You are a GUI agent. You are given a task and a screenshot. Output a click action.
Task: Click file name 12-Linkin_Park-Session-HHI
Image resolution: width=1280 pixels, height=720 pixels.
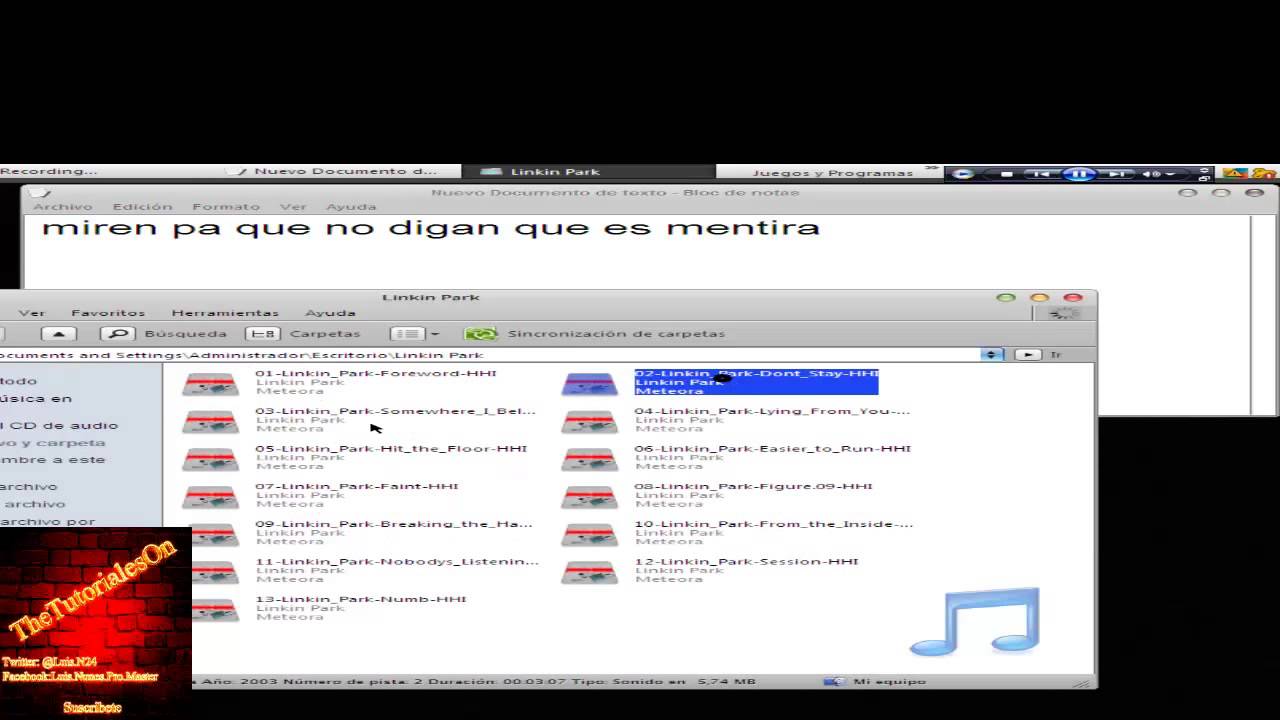click(x=747, y=562)
